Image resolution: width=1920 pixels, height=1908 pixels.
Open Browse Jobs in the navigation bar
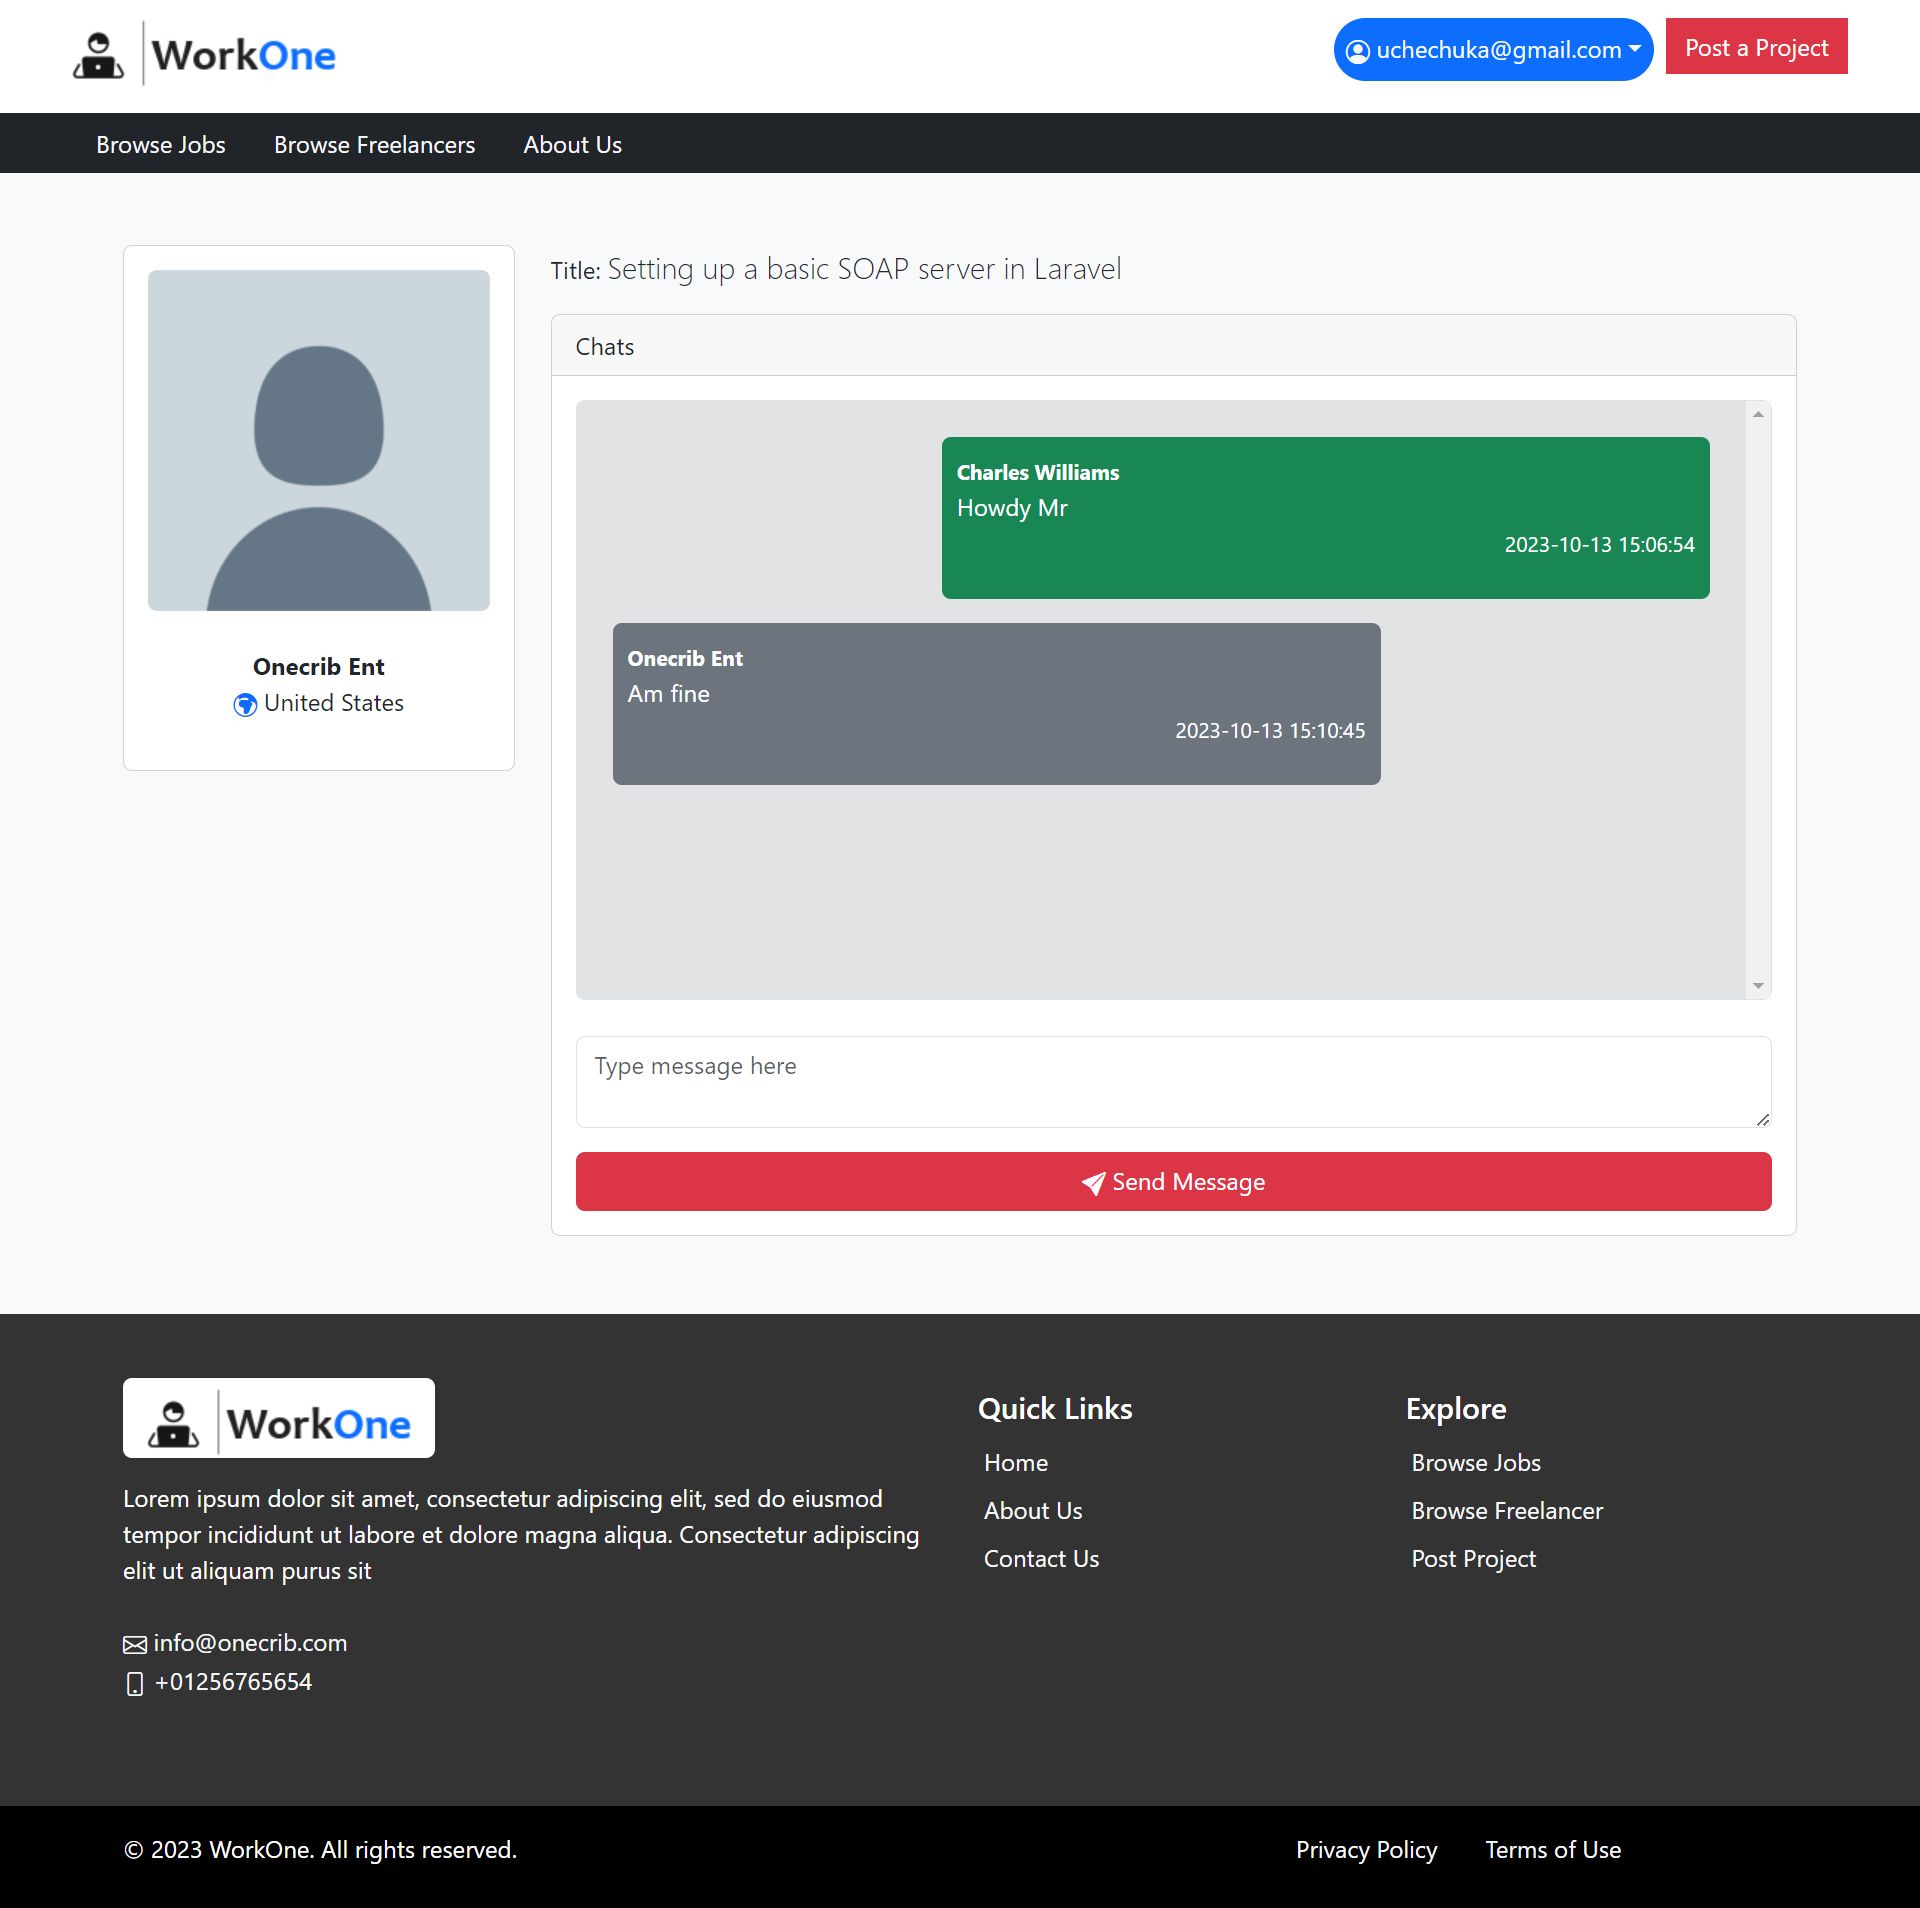tap(161, 145)
